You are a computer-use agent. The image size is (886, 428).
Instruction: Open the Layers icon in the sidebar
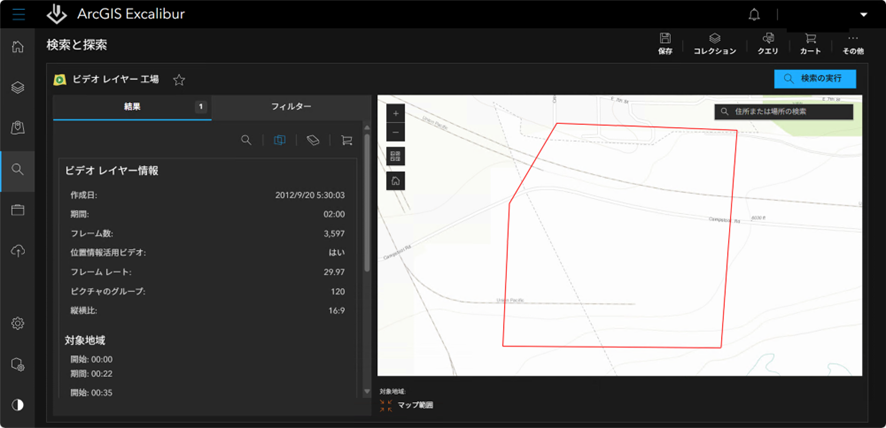tap(17, 87)
